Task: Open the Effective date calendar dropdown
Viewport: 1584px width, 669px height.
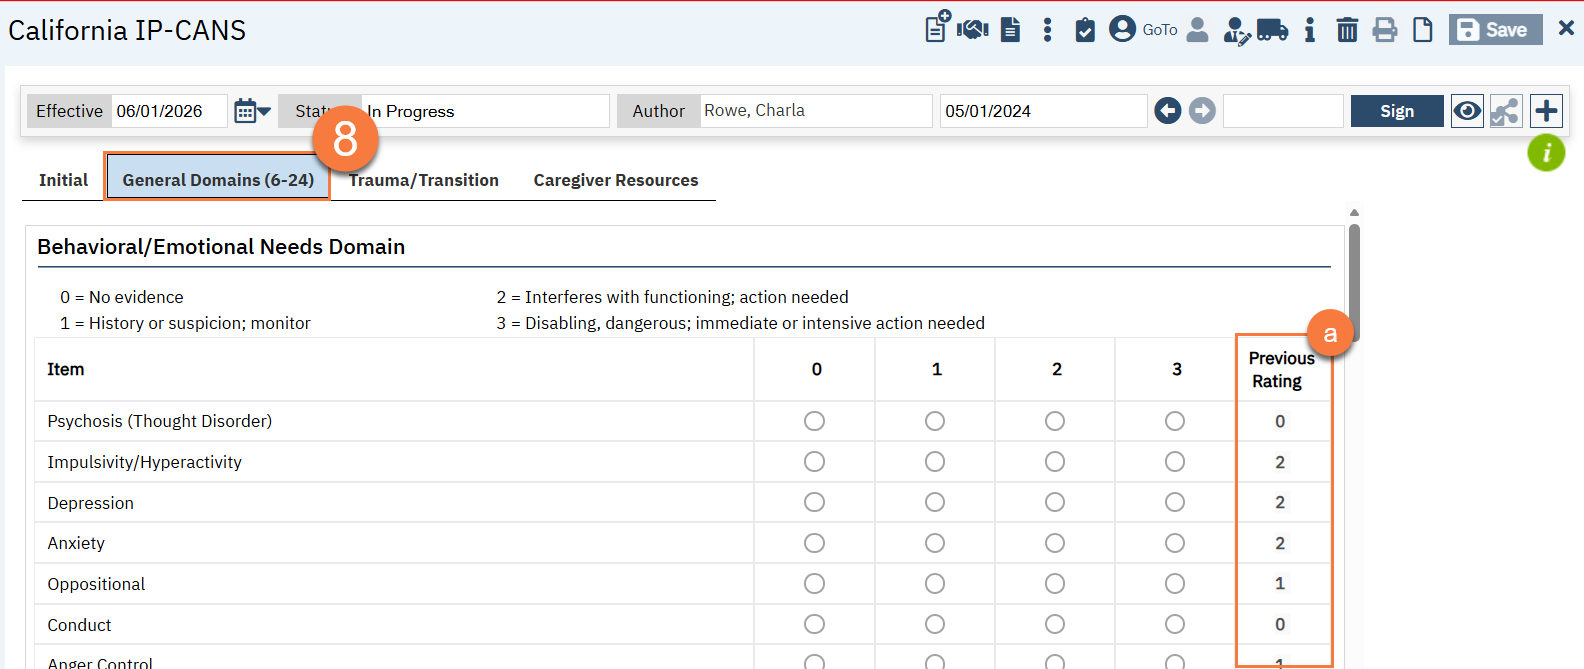Action: [252, 111]
